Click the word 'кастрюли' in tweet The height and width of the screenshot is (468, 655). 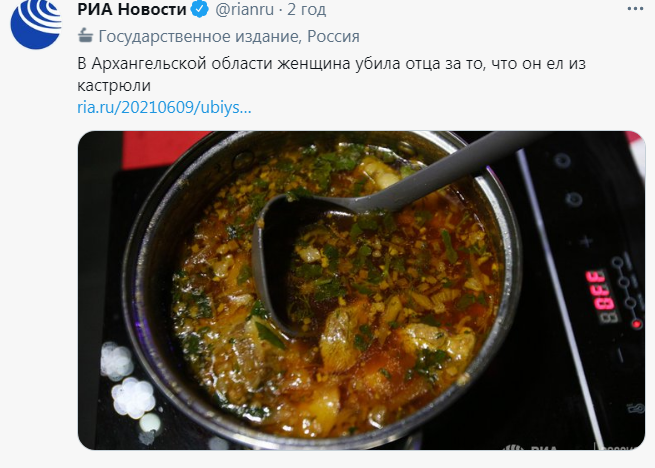point(114,86)
